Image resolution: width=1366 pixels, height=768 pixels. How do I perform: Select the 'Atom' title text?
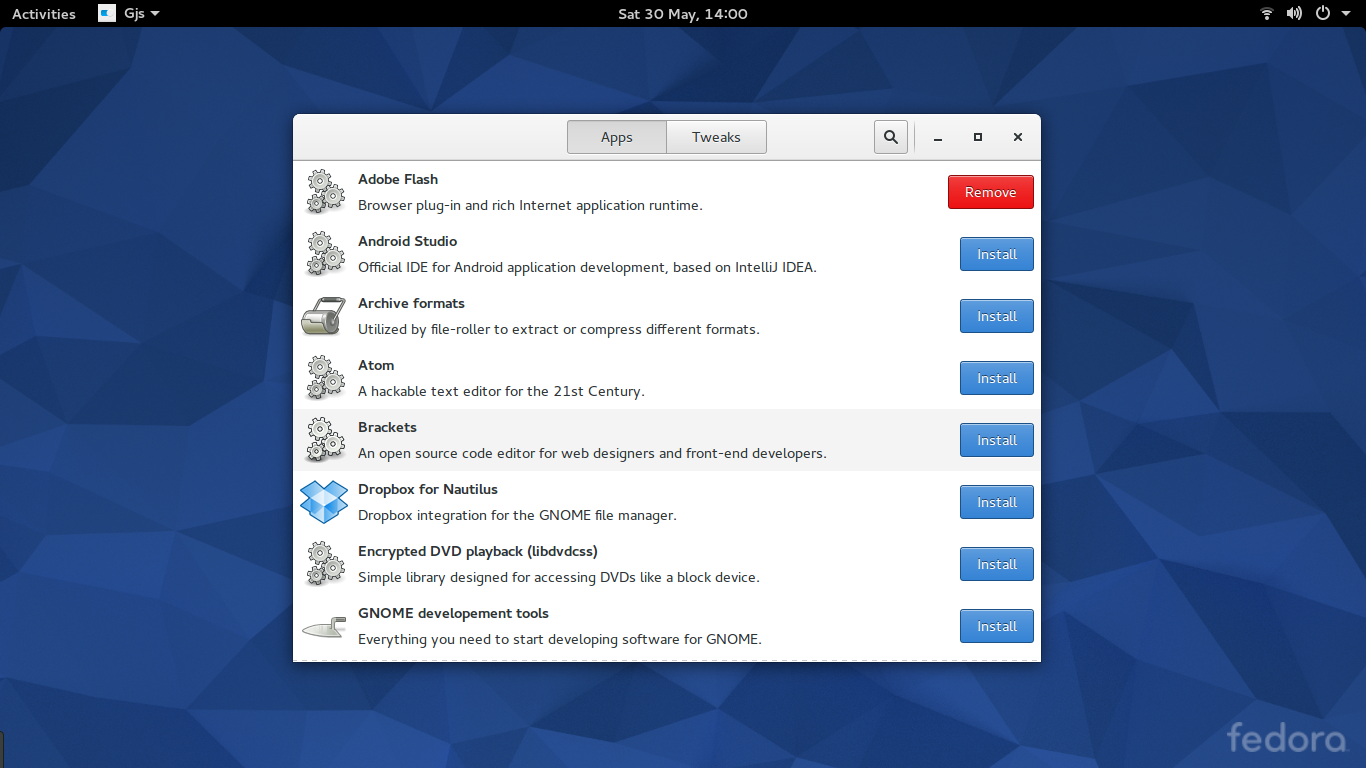376,365
